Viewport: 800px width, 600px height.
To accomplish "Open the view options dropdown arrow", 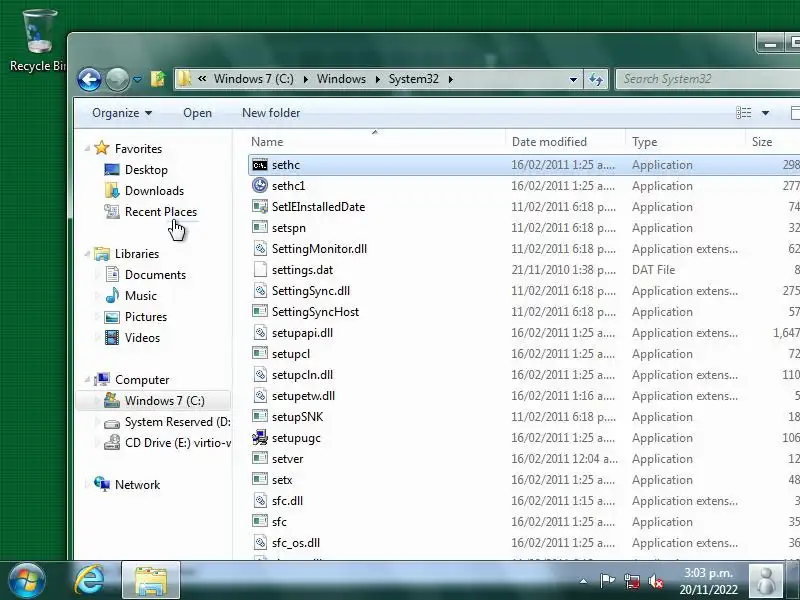I will point(765,113).
